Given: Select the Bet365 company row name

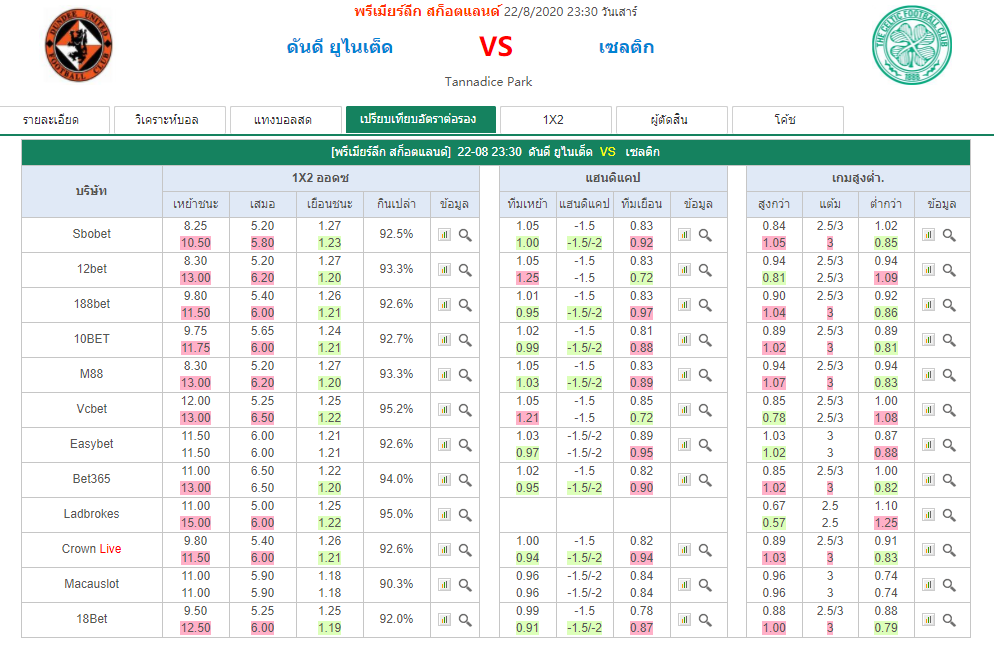Looking at the screenshot, I should pos(92,479).
